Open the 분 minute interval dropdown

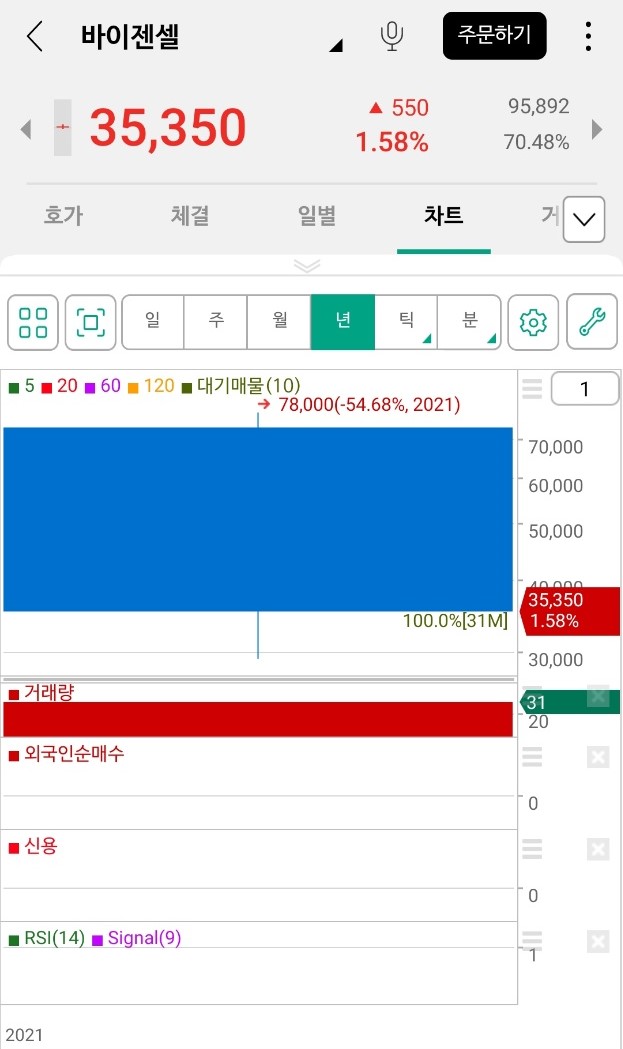[469, 322]
